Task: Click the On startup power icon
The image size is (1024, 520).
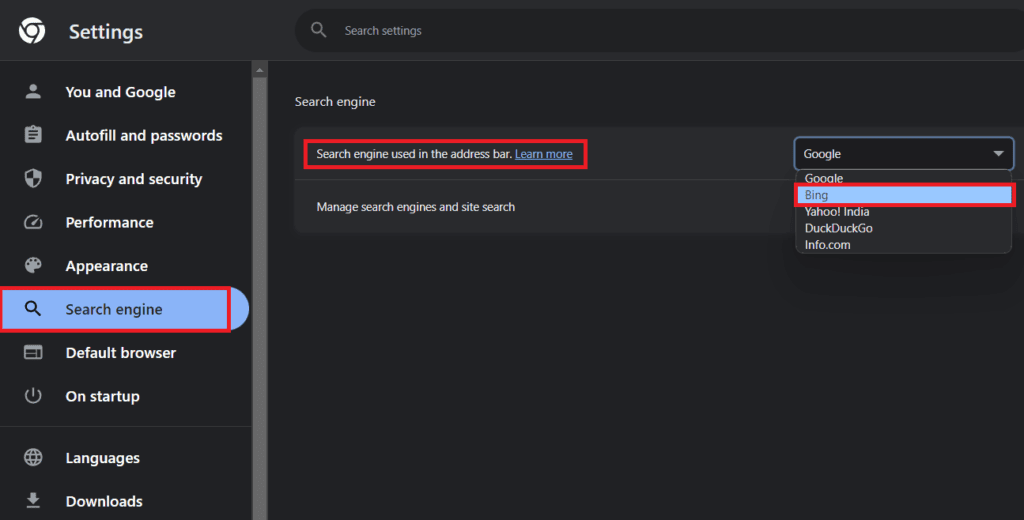Action: click(33, 396)
